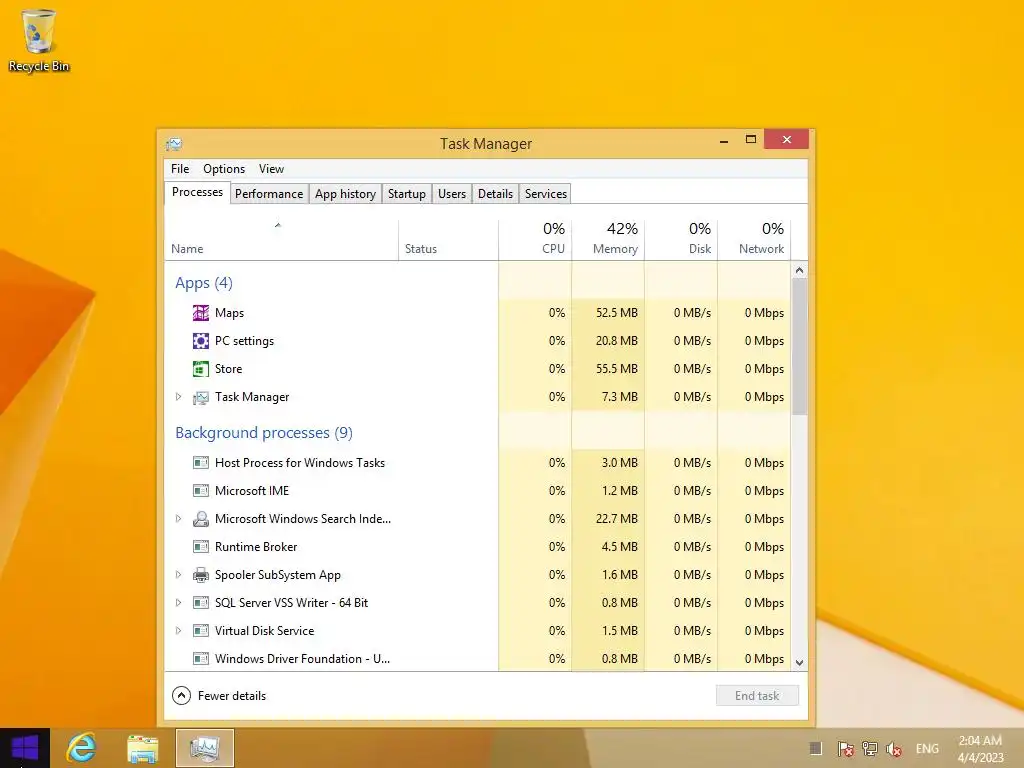Select the PC settings memory 20.8 MB

(616, 341)
